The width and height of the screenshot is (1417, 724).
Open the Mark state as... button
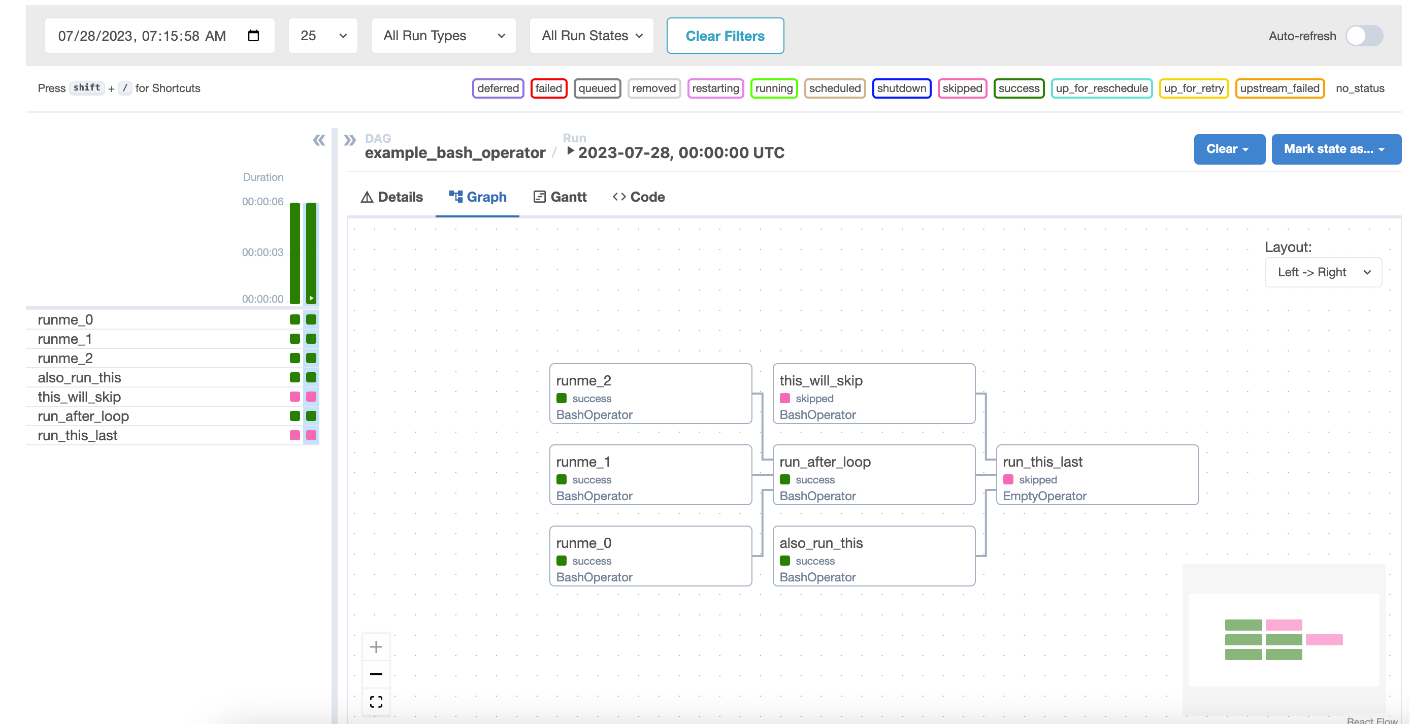click(1336, 148)
